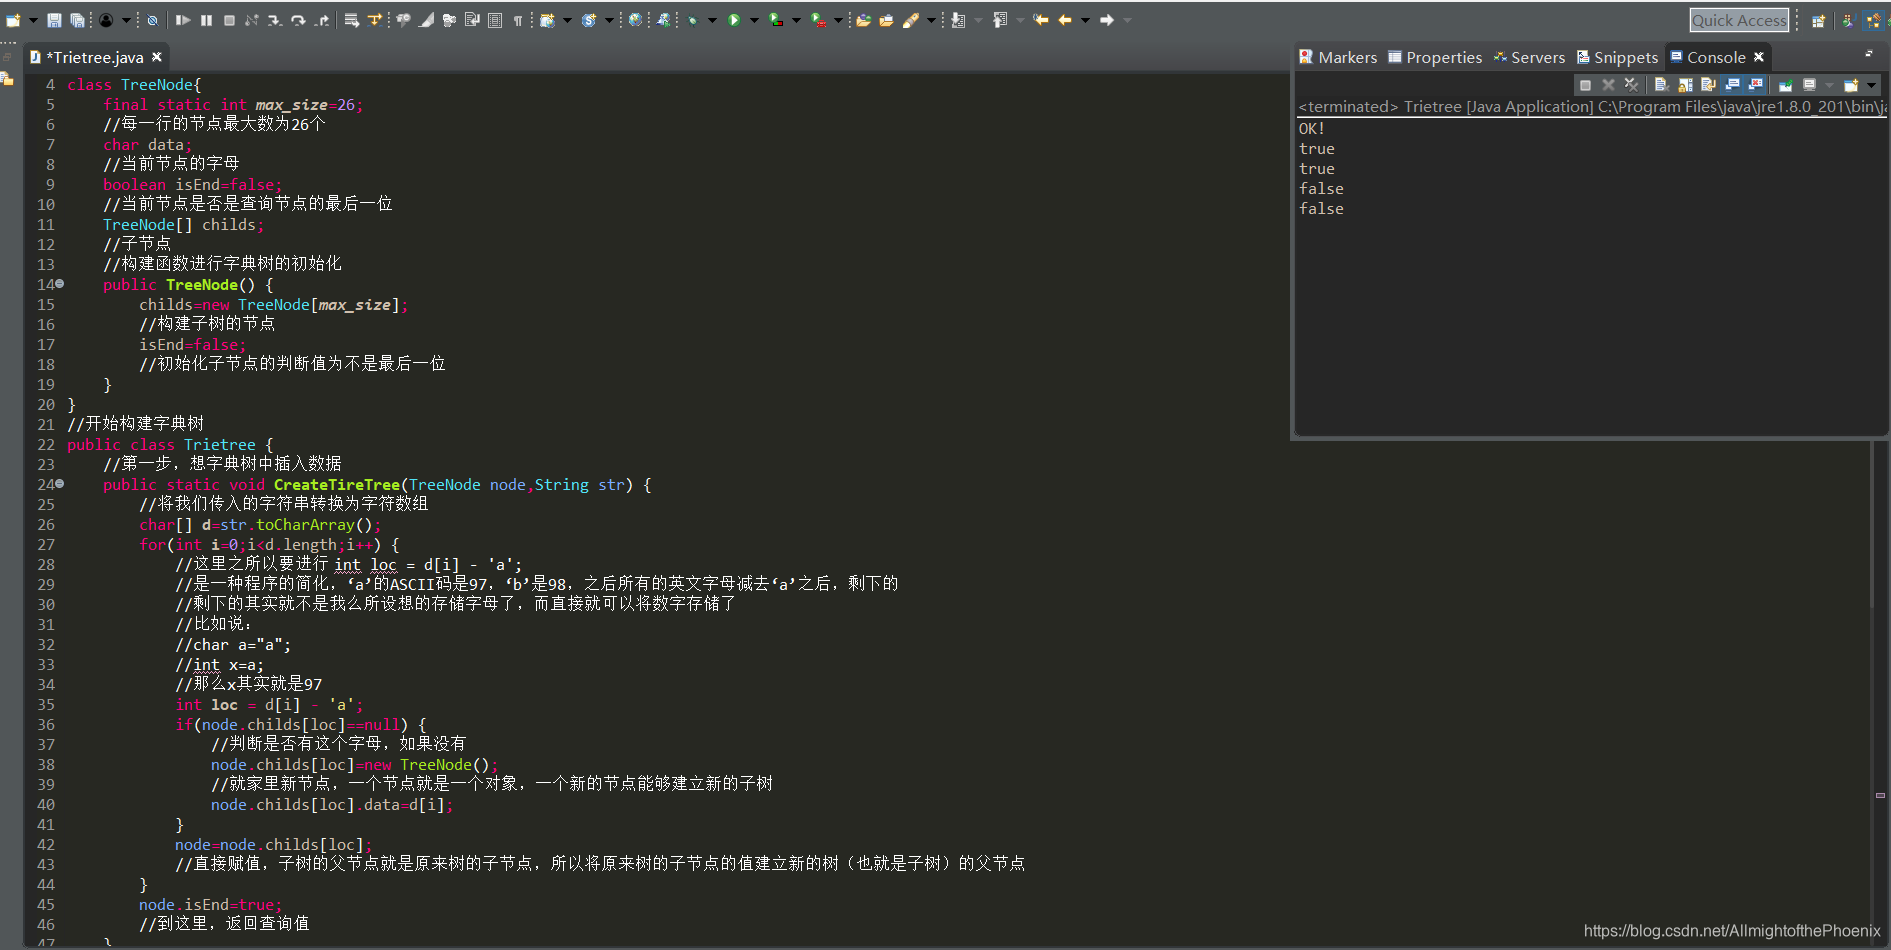Minimize the Console panel

point(1868,54)
